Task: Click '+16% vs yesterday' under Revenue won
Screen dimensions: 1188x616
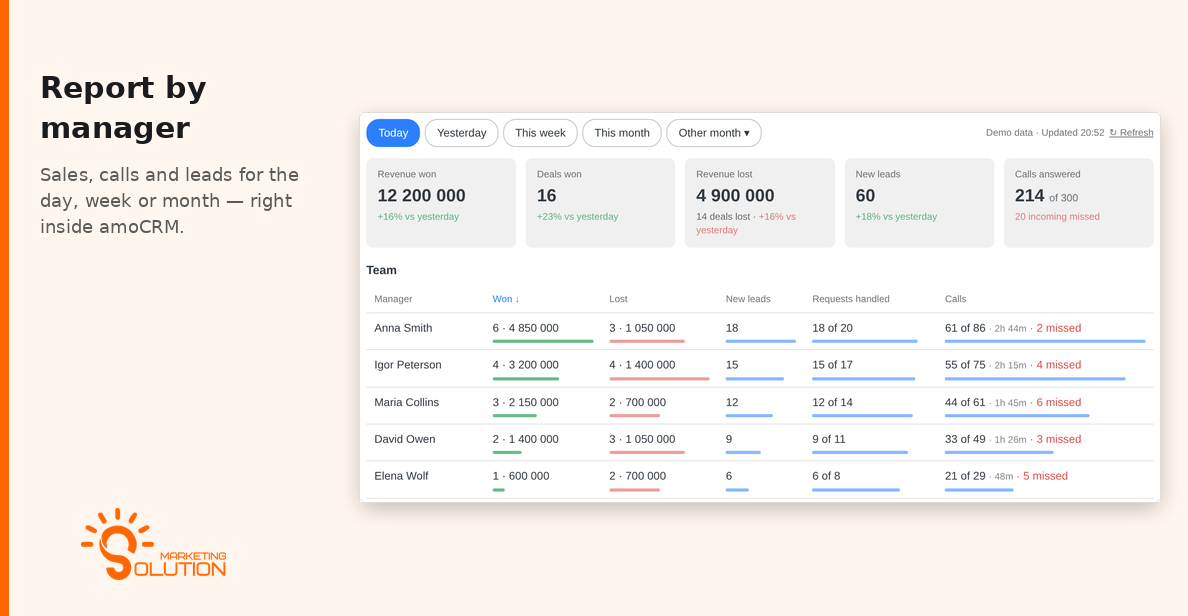Action: tap(418, 217)
